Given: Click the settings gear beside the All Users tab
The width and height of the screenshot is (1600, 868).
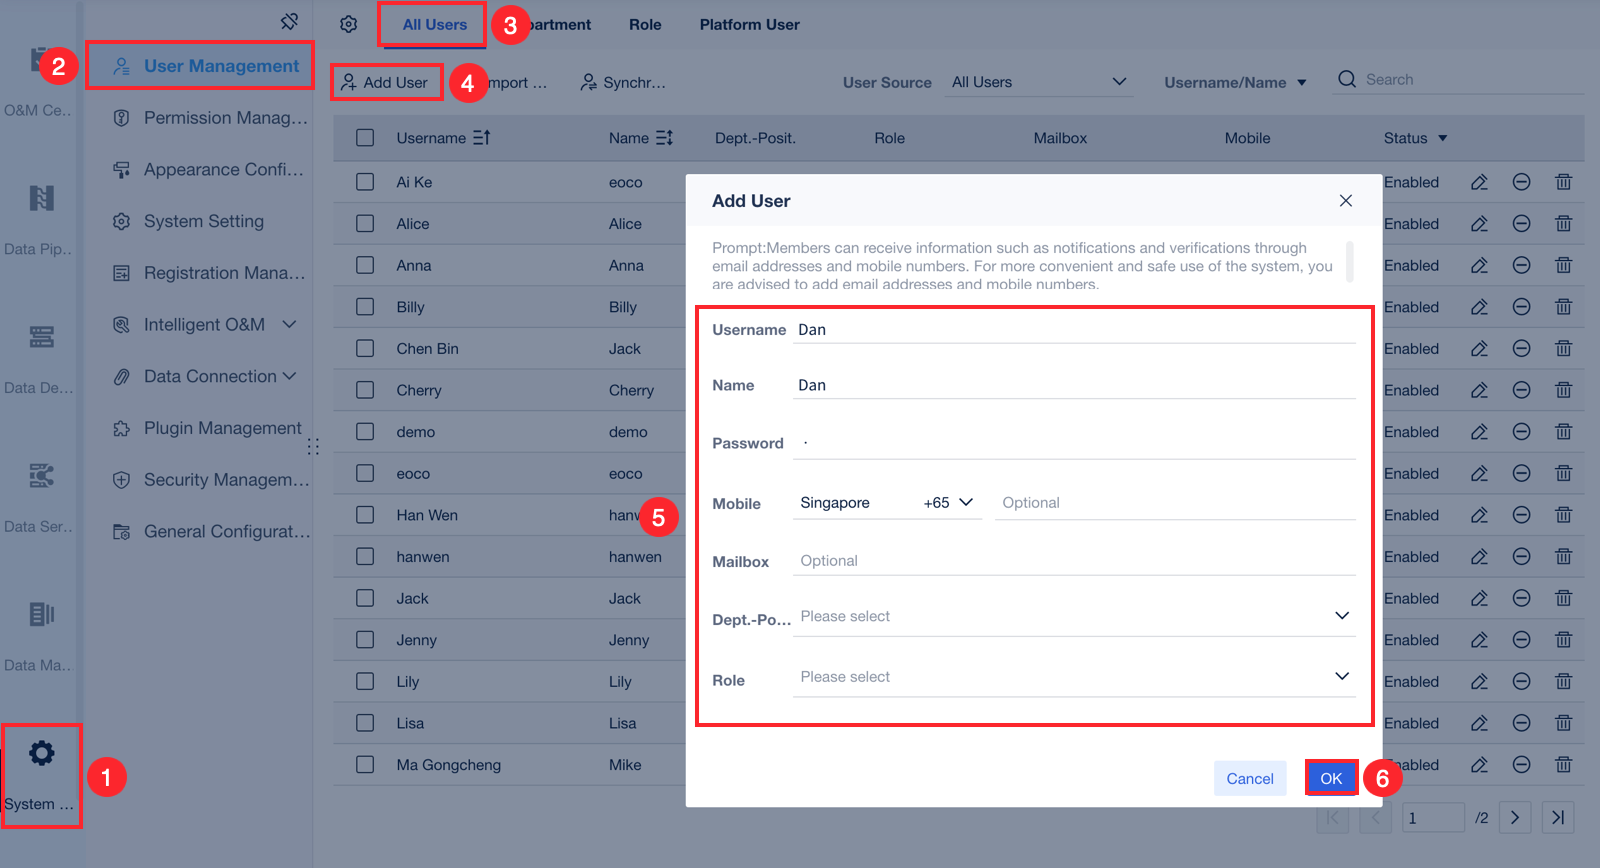Looking at the screenshot, I should point(348,24).
